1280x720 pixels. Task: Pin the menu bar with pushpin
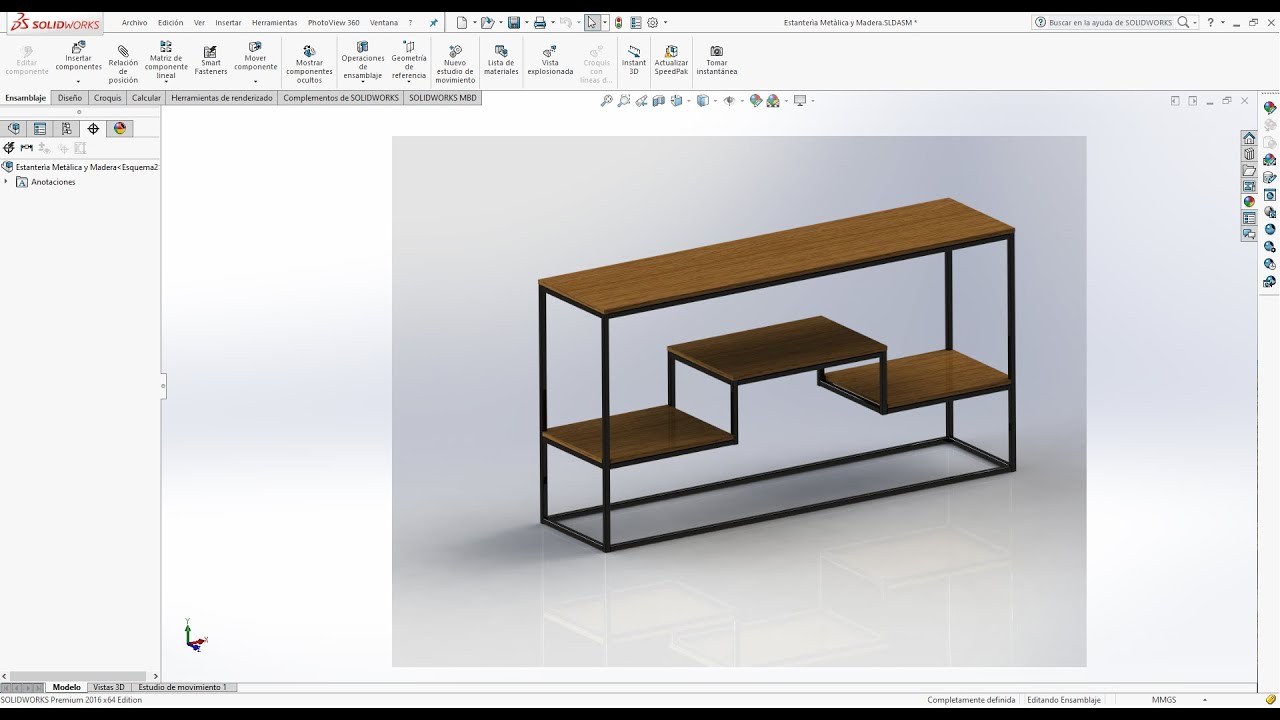[x=433, y=22]
